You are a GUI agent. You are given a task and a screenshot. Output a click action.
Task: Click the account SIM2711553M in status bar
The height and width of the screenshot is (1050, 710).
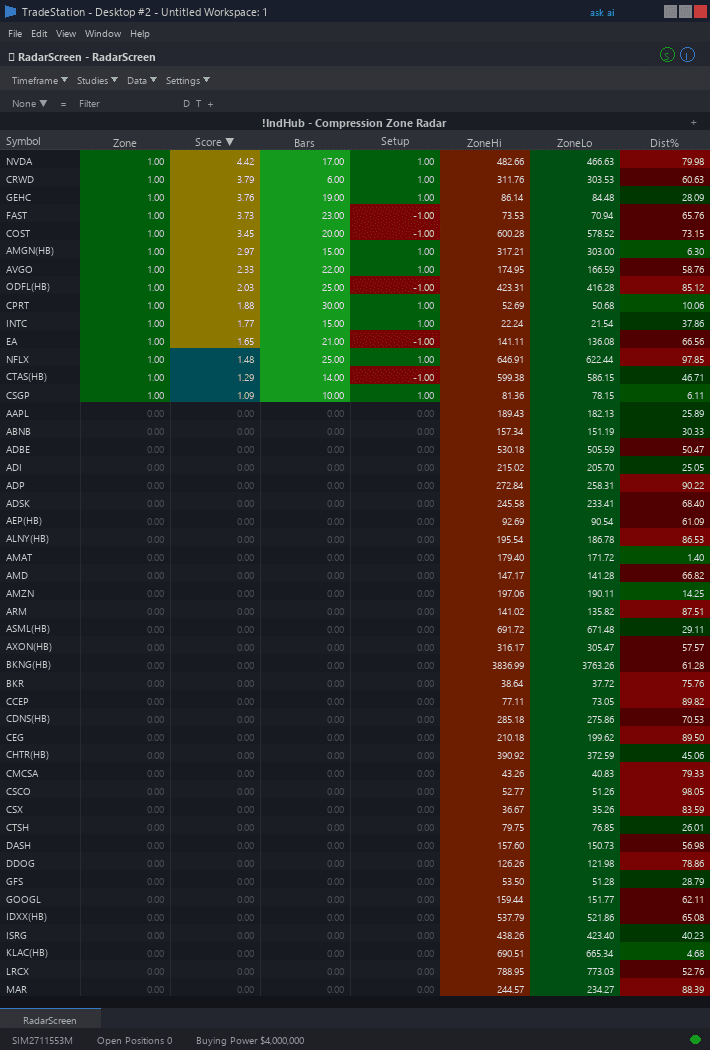coord(42,1041)
